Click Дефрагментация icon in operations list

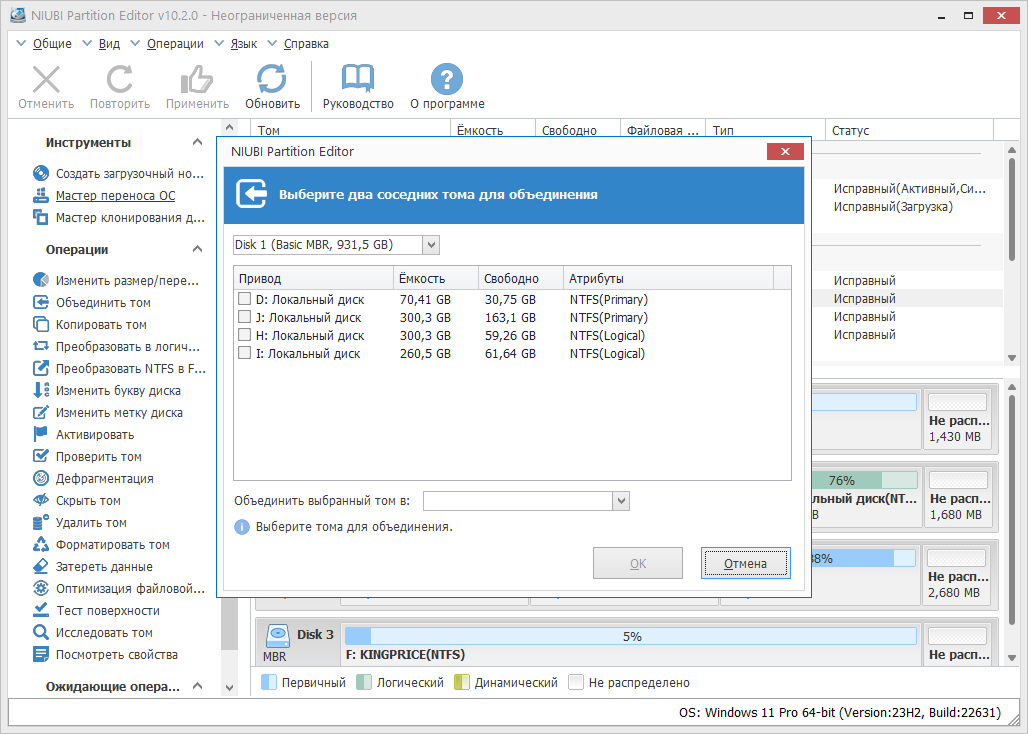[x=41, y=478]
